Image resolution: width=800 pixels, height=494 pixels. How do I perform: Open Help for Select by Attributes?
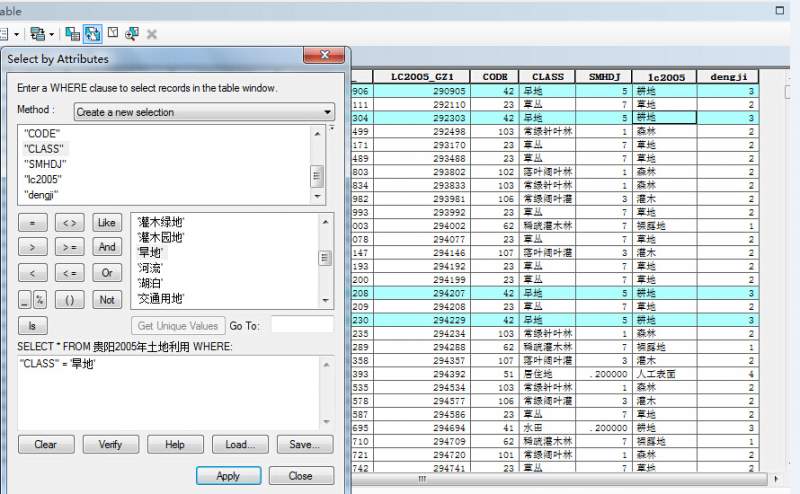pos(175,444)
